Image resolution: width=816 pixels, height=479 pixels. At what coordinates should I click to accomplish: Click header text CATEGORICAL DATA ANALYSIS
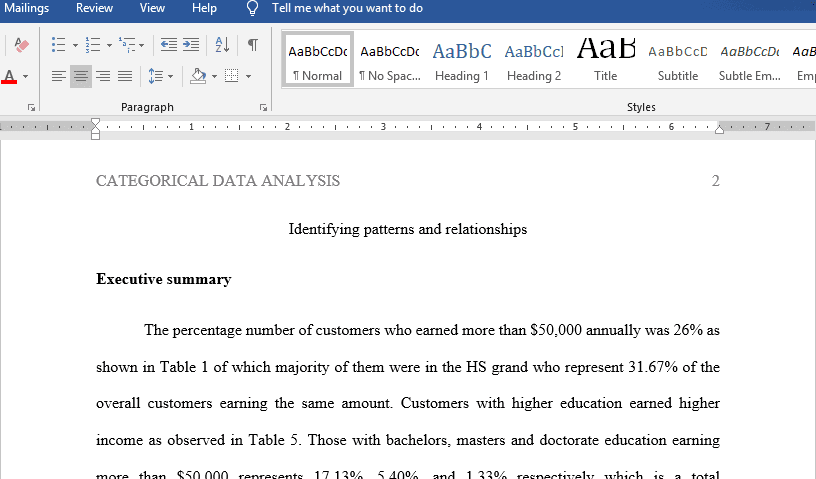tap(218, 181)
